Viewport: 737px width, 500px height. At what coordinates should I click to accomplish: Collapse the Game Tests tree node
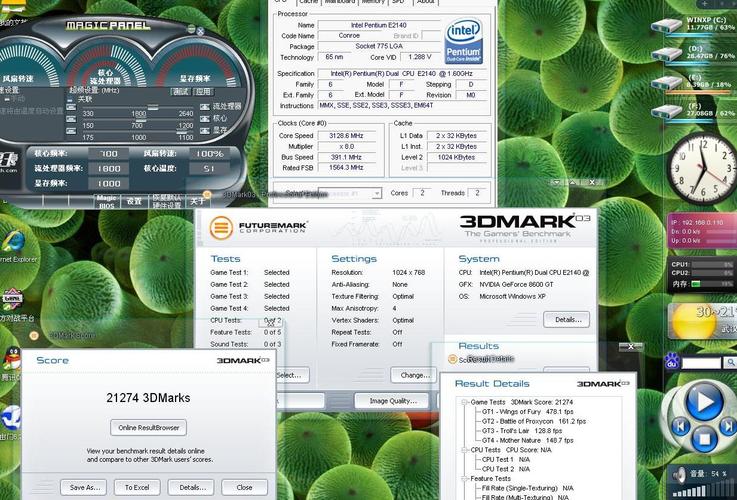464,402
